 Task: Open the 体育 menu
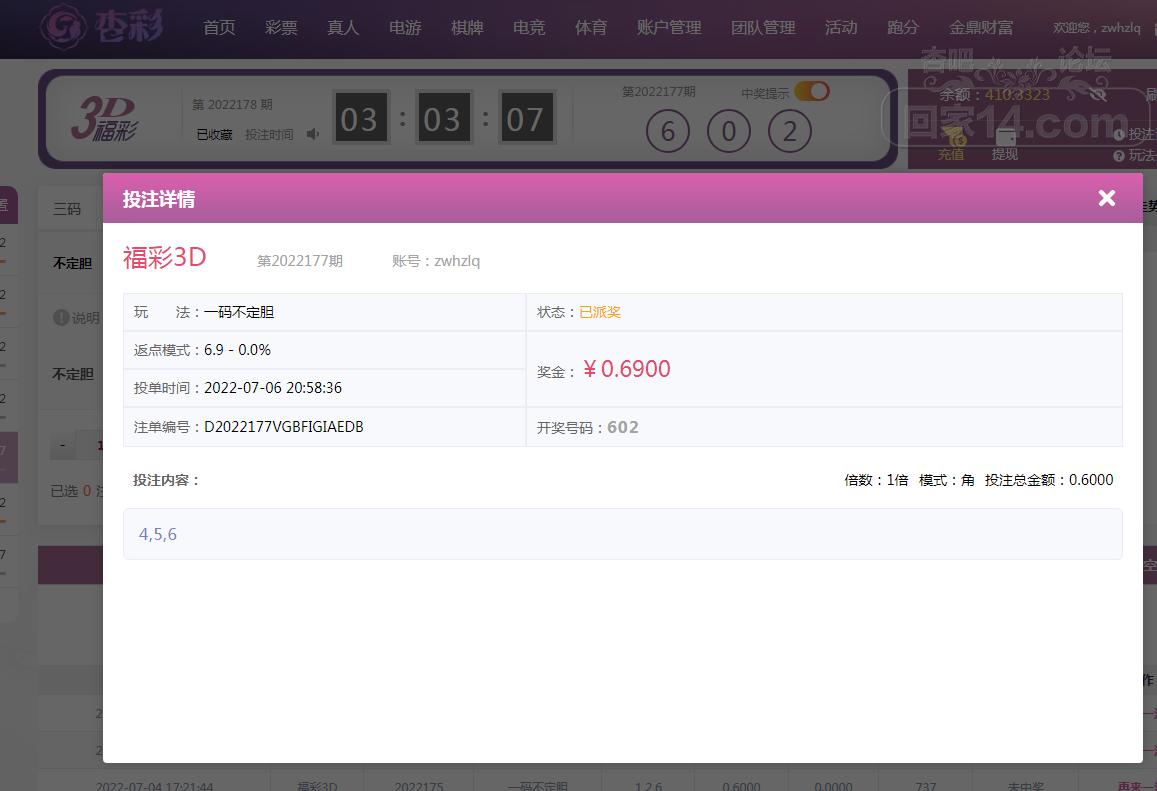coord(591,28)
